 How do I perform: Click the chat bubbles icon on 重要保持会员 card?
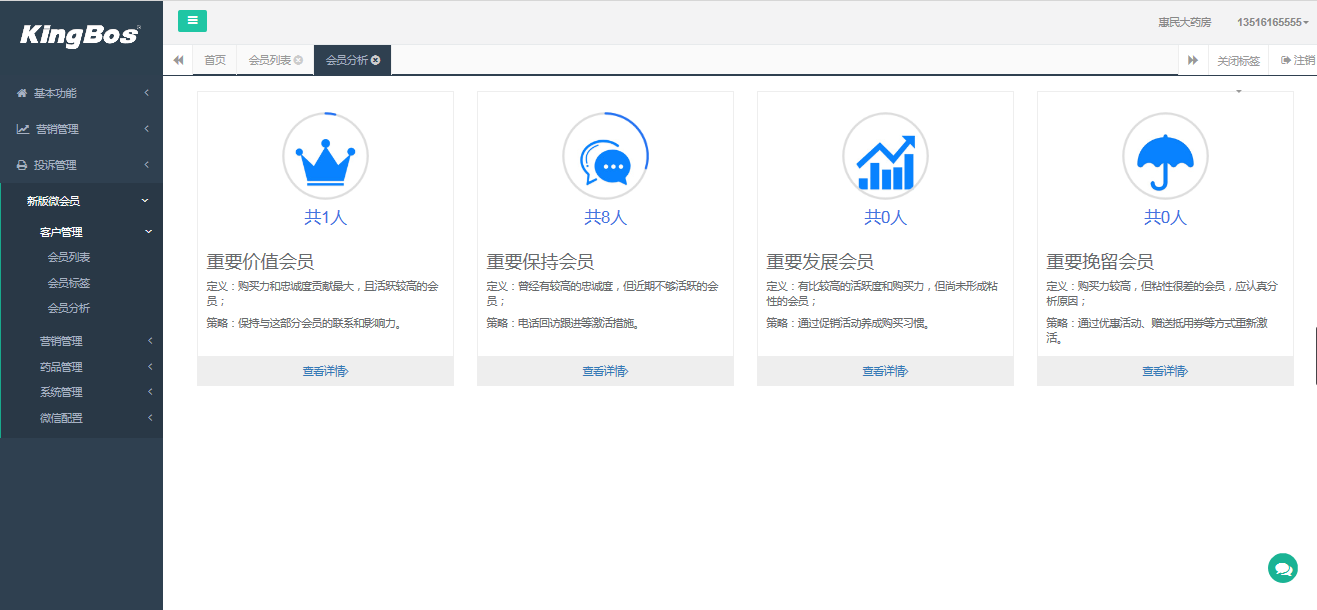click(x=605, y=156)
